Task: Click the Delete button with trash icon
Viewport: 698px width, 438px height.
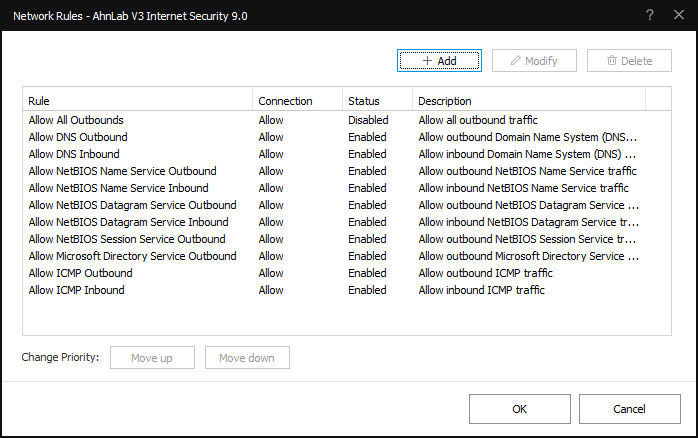Action: [x=629, y=61]
